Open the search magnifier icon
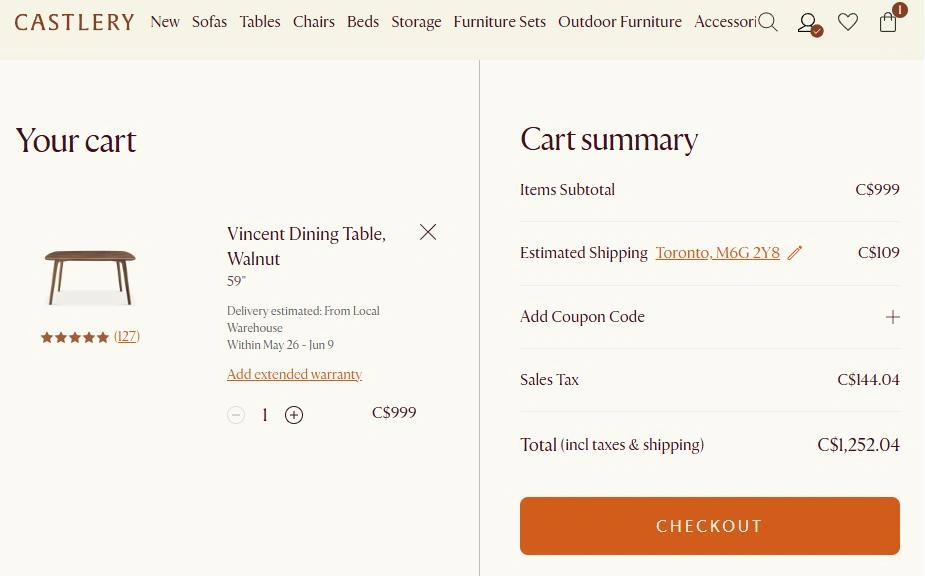This screenshot has width=925, height=576. (x=767, y=22)
